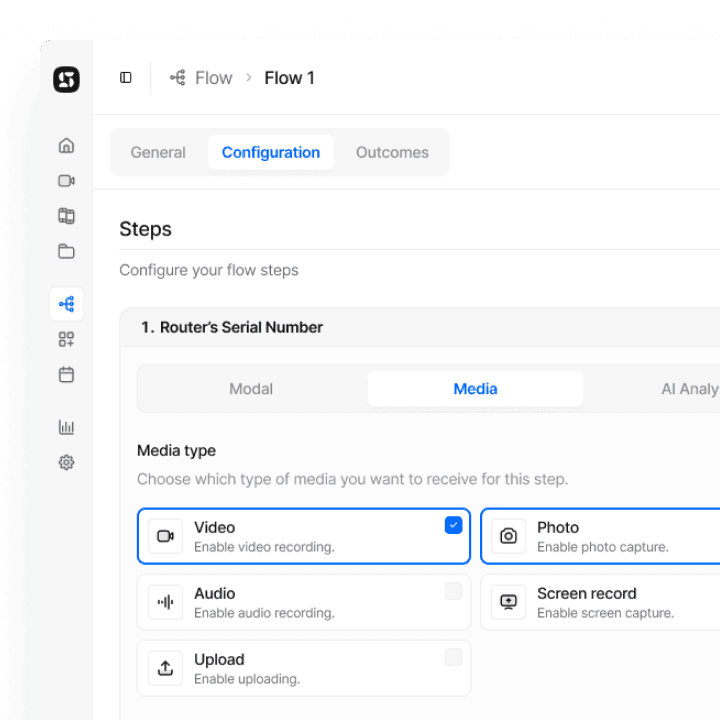Click the Upload arrow icon tile
Screen dimensions: 720x720
(x=165, y=668)
